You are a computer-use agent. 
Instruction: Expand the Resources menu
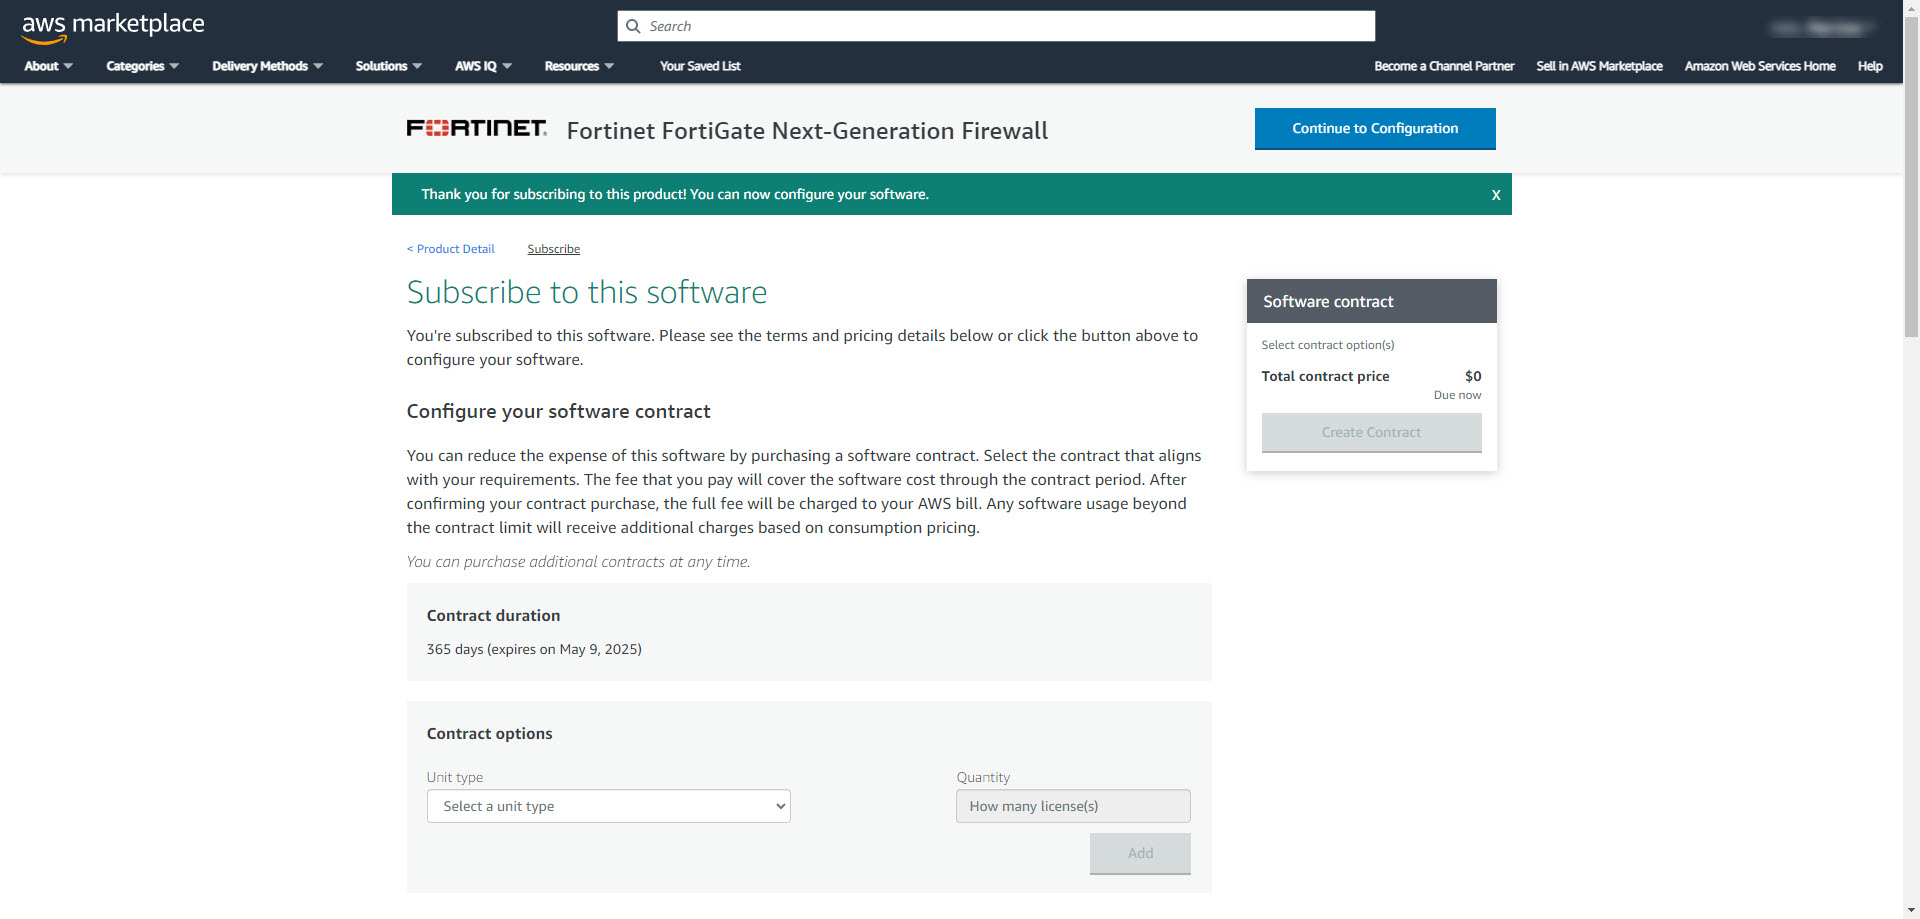tap(579, 66)
